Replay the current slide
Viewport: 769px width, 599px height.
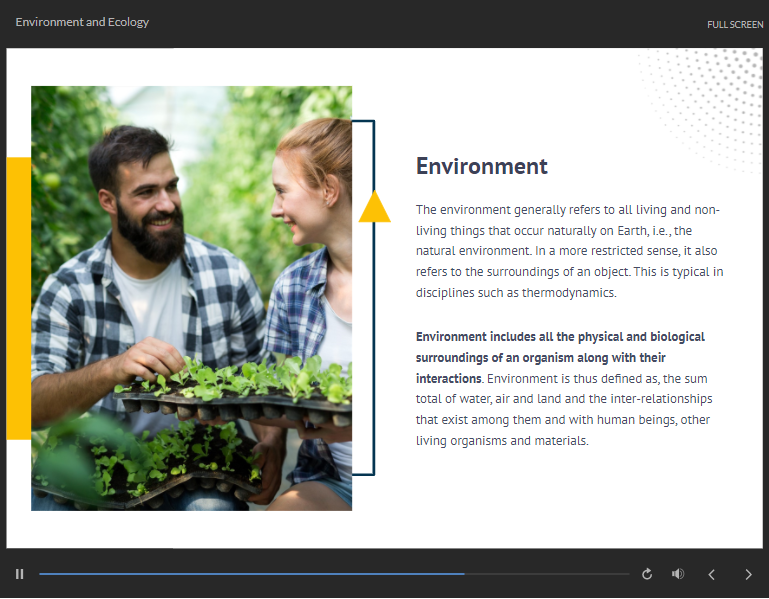click(647, 574)
